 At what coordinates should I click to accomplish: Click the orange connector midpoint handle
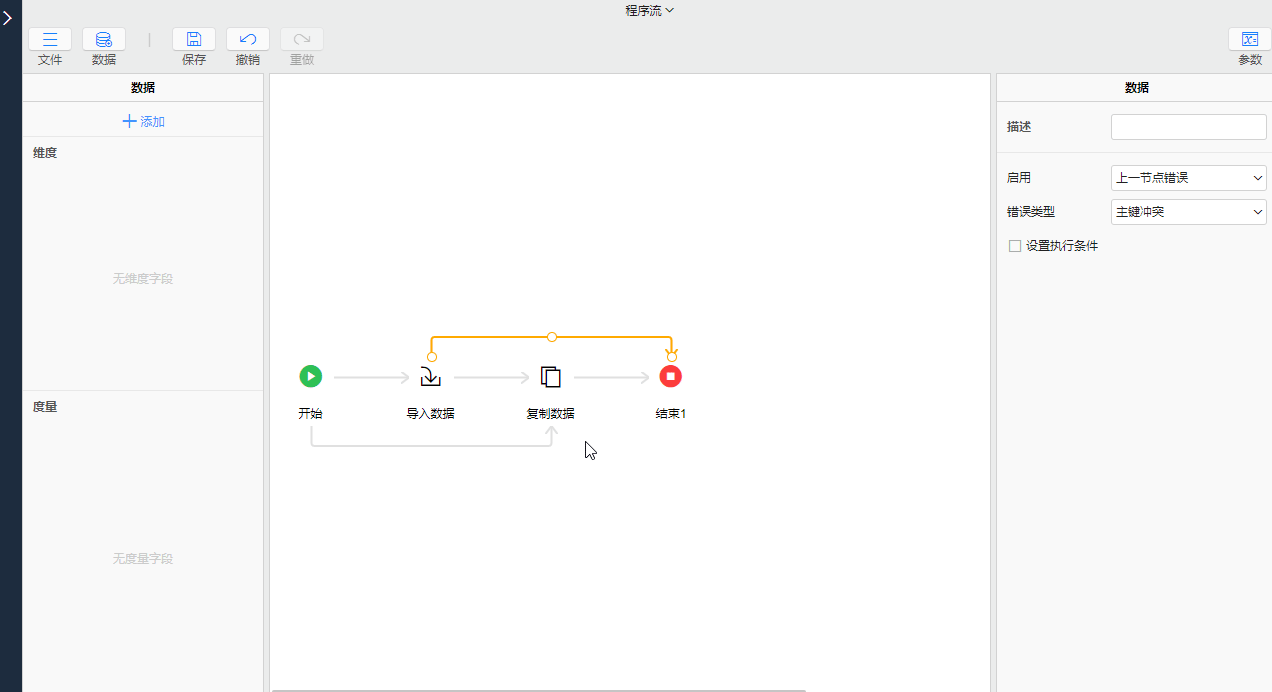point(552,337)
